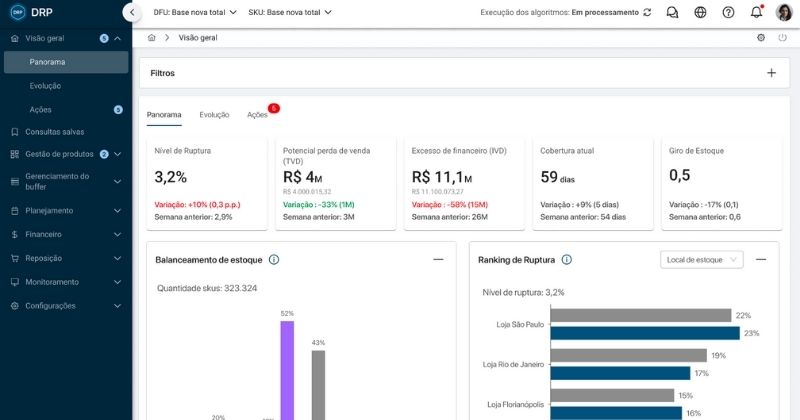Click the refresh icon beside Em processamento
800x420 pixels.
pyautogui.click(x=647, y=12)
